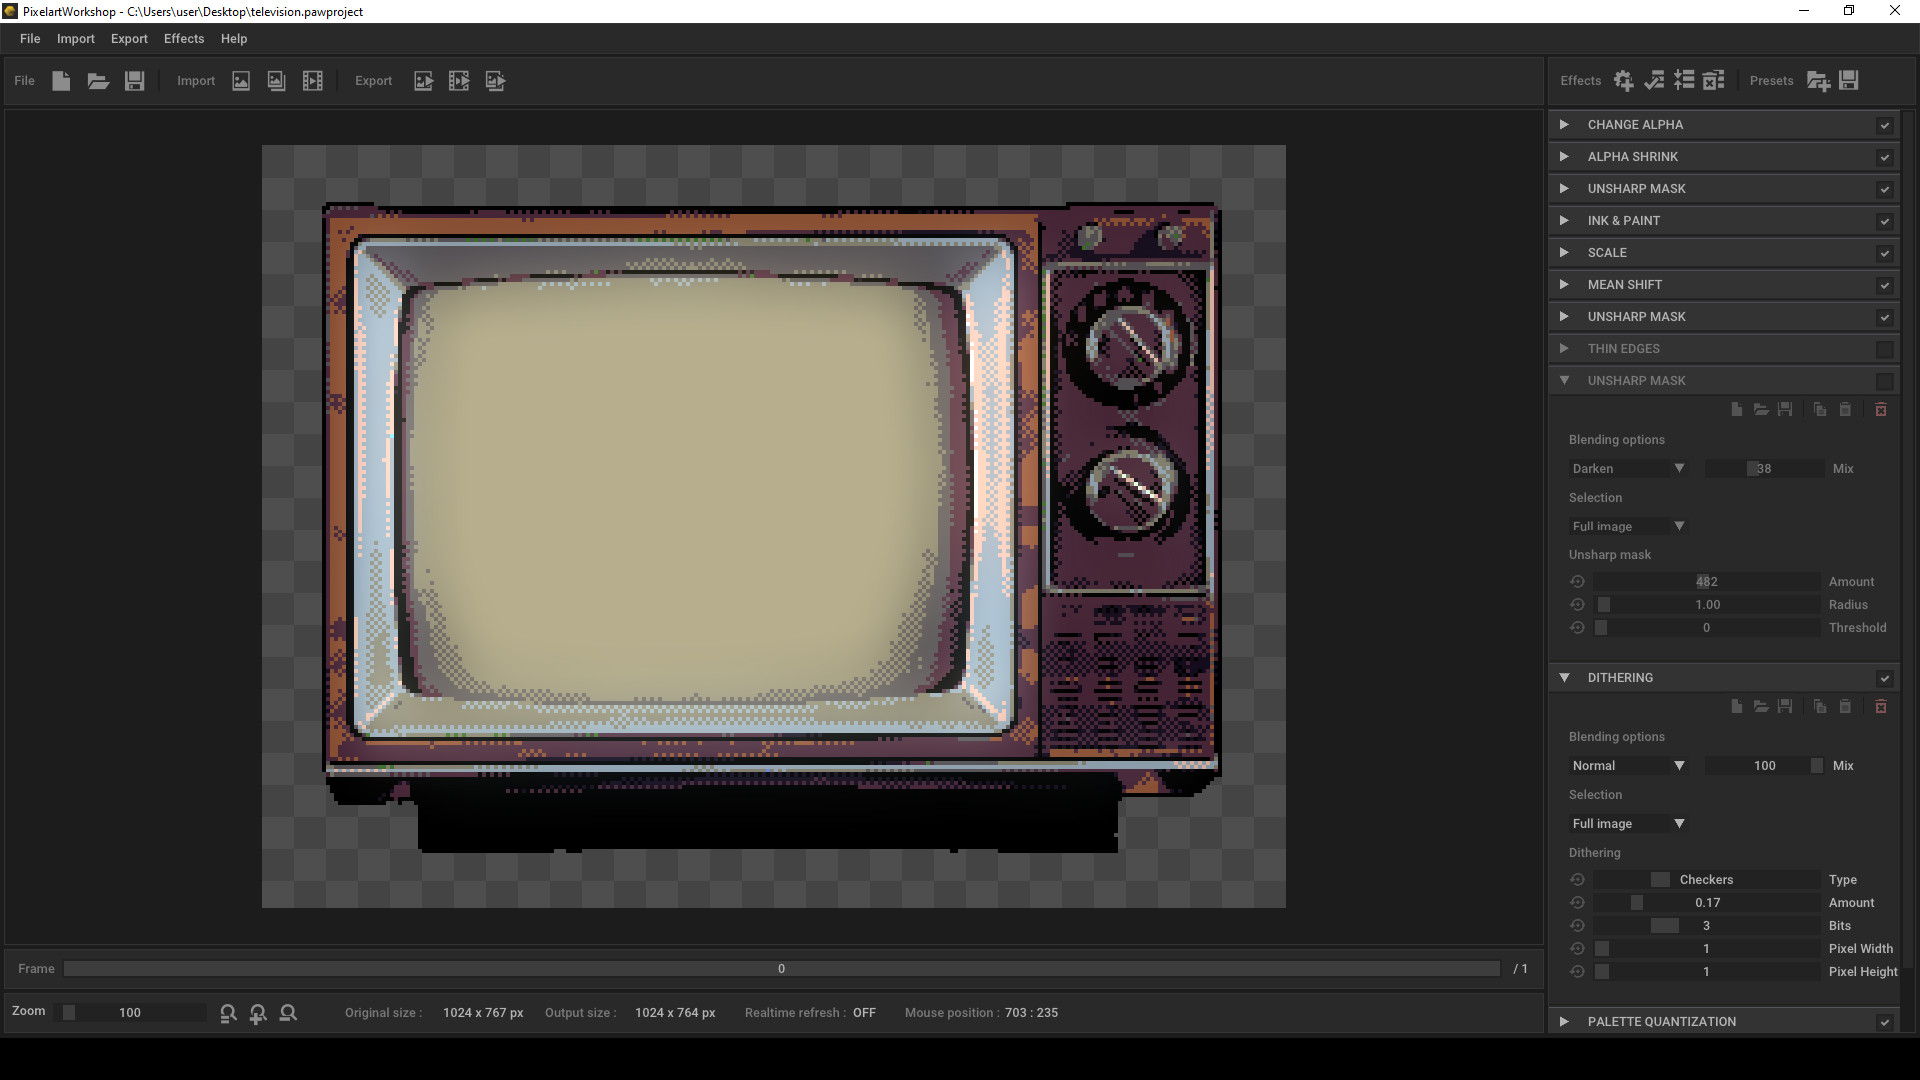Screen dimensions: 1920x1080
Task: Open the Help menu
Action: (234, 39)
